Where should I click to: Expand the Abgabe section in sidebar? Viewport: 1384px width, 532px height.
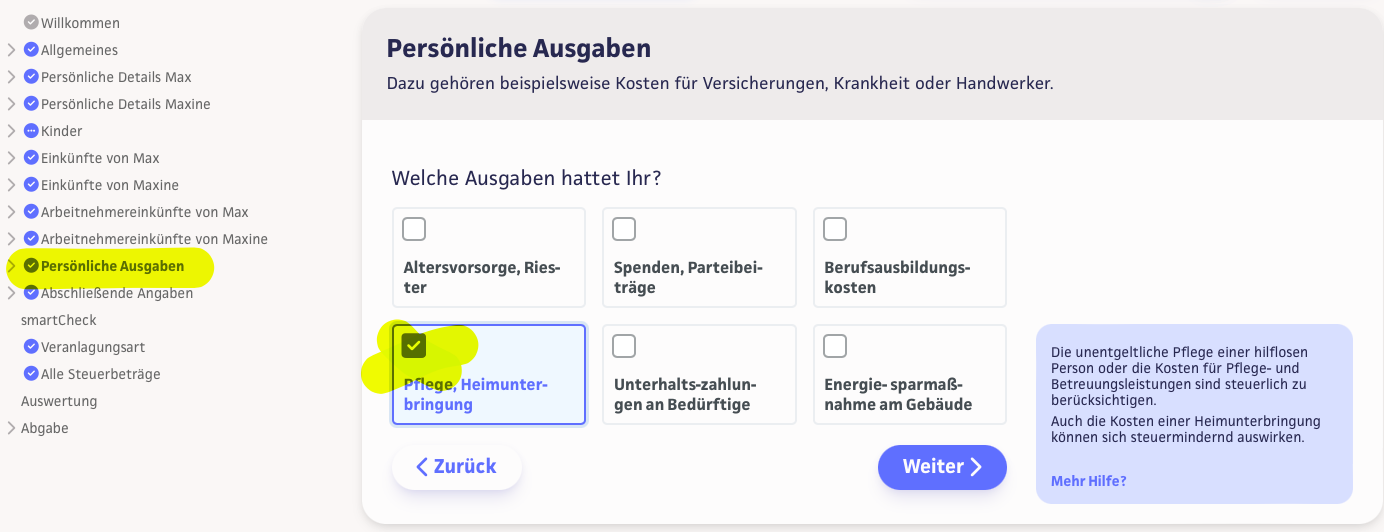(x=11, y=428)
